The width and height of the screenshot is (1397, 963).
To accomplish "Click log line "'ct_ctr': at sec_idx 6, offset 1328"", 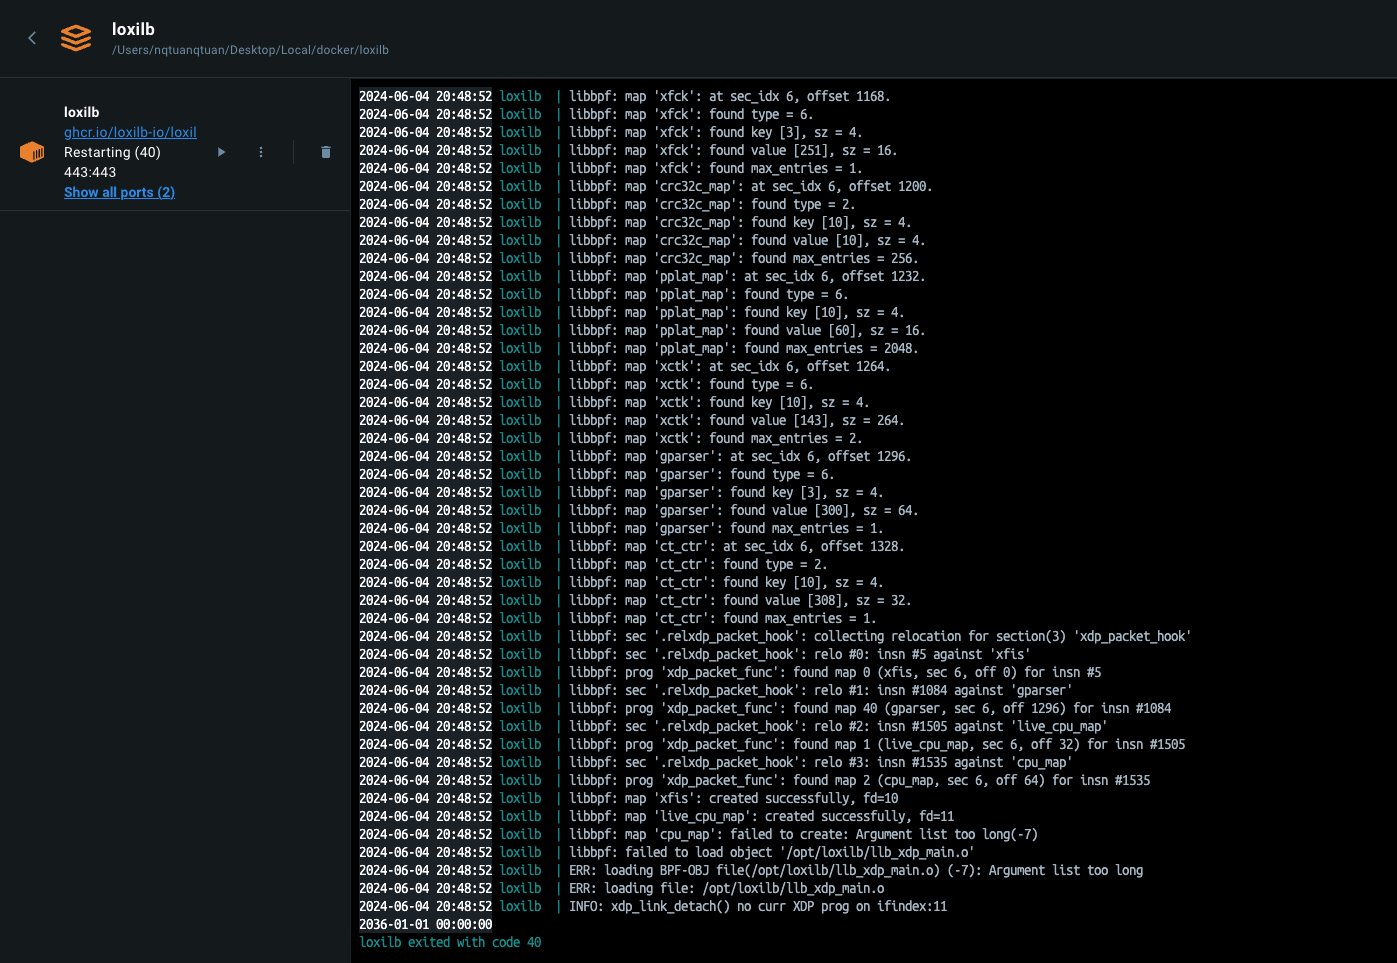I will click(x=632, y=546).
